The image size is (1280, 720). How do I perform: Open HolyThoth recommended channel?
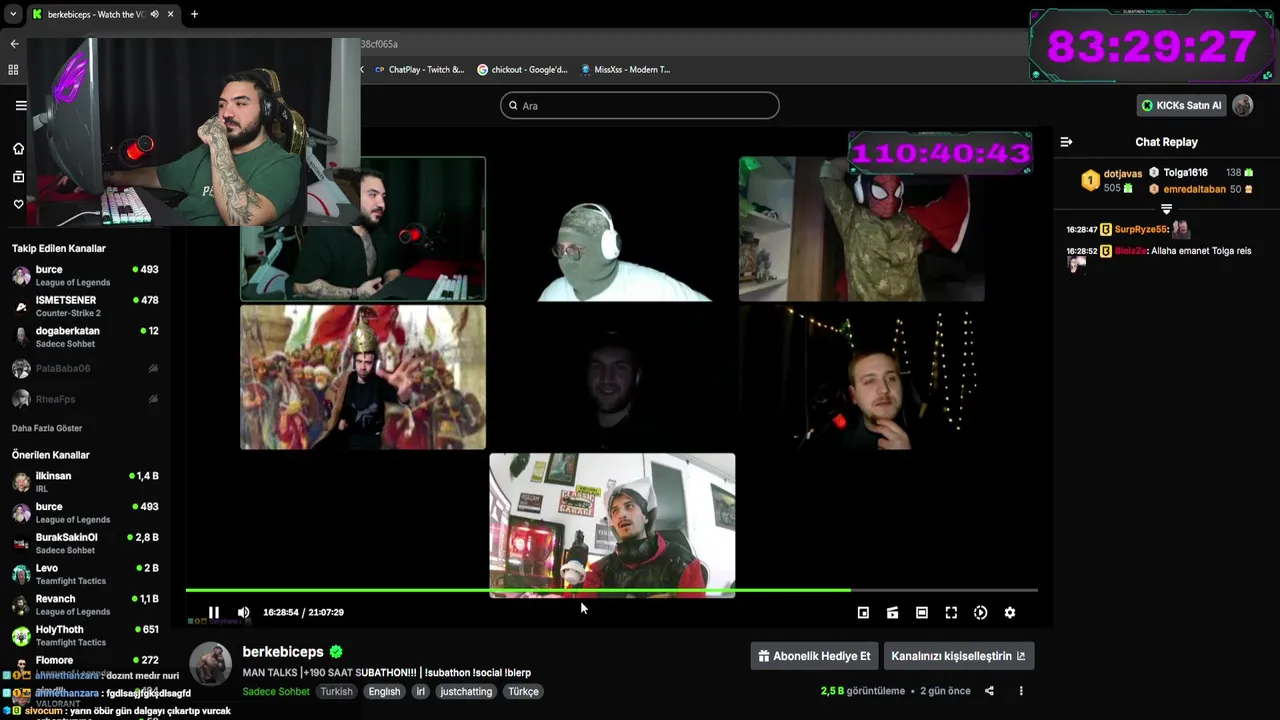[85, 636]
